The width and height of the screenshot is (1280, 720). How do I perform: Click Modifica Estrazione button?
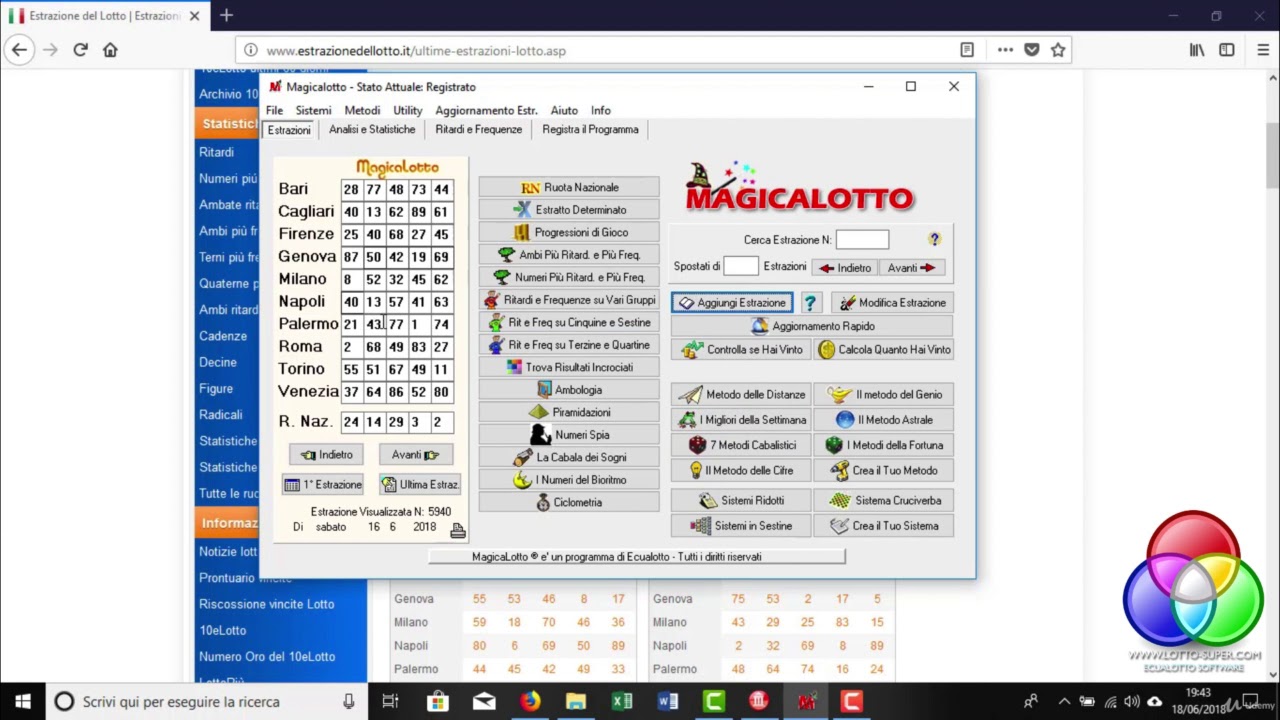891,302
